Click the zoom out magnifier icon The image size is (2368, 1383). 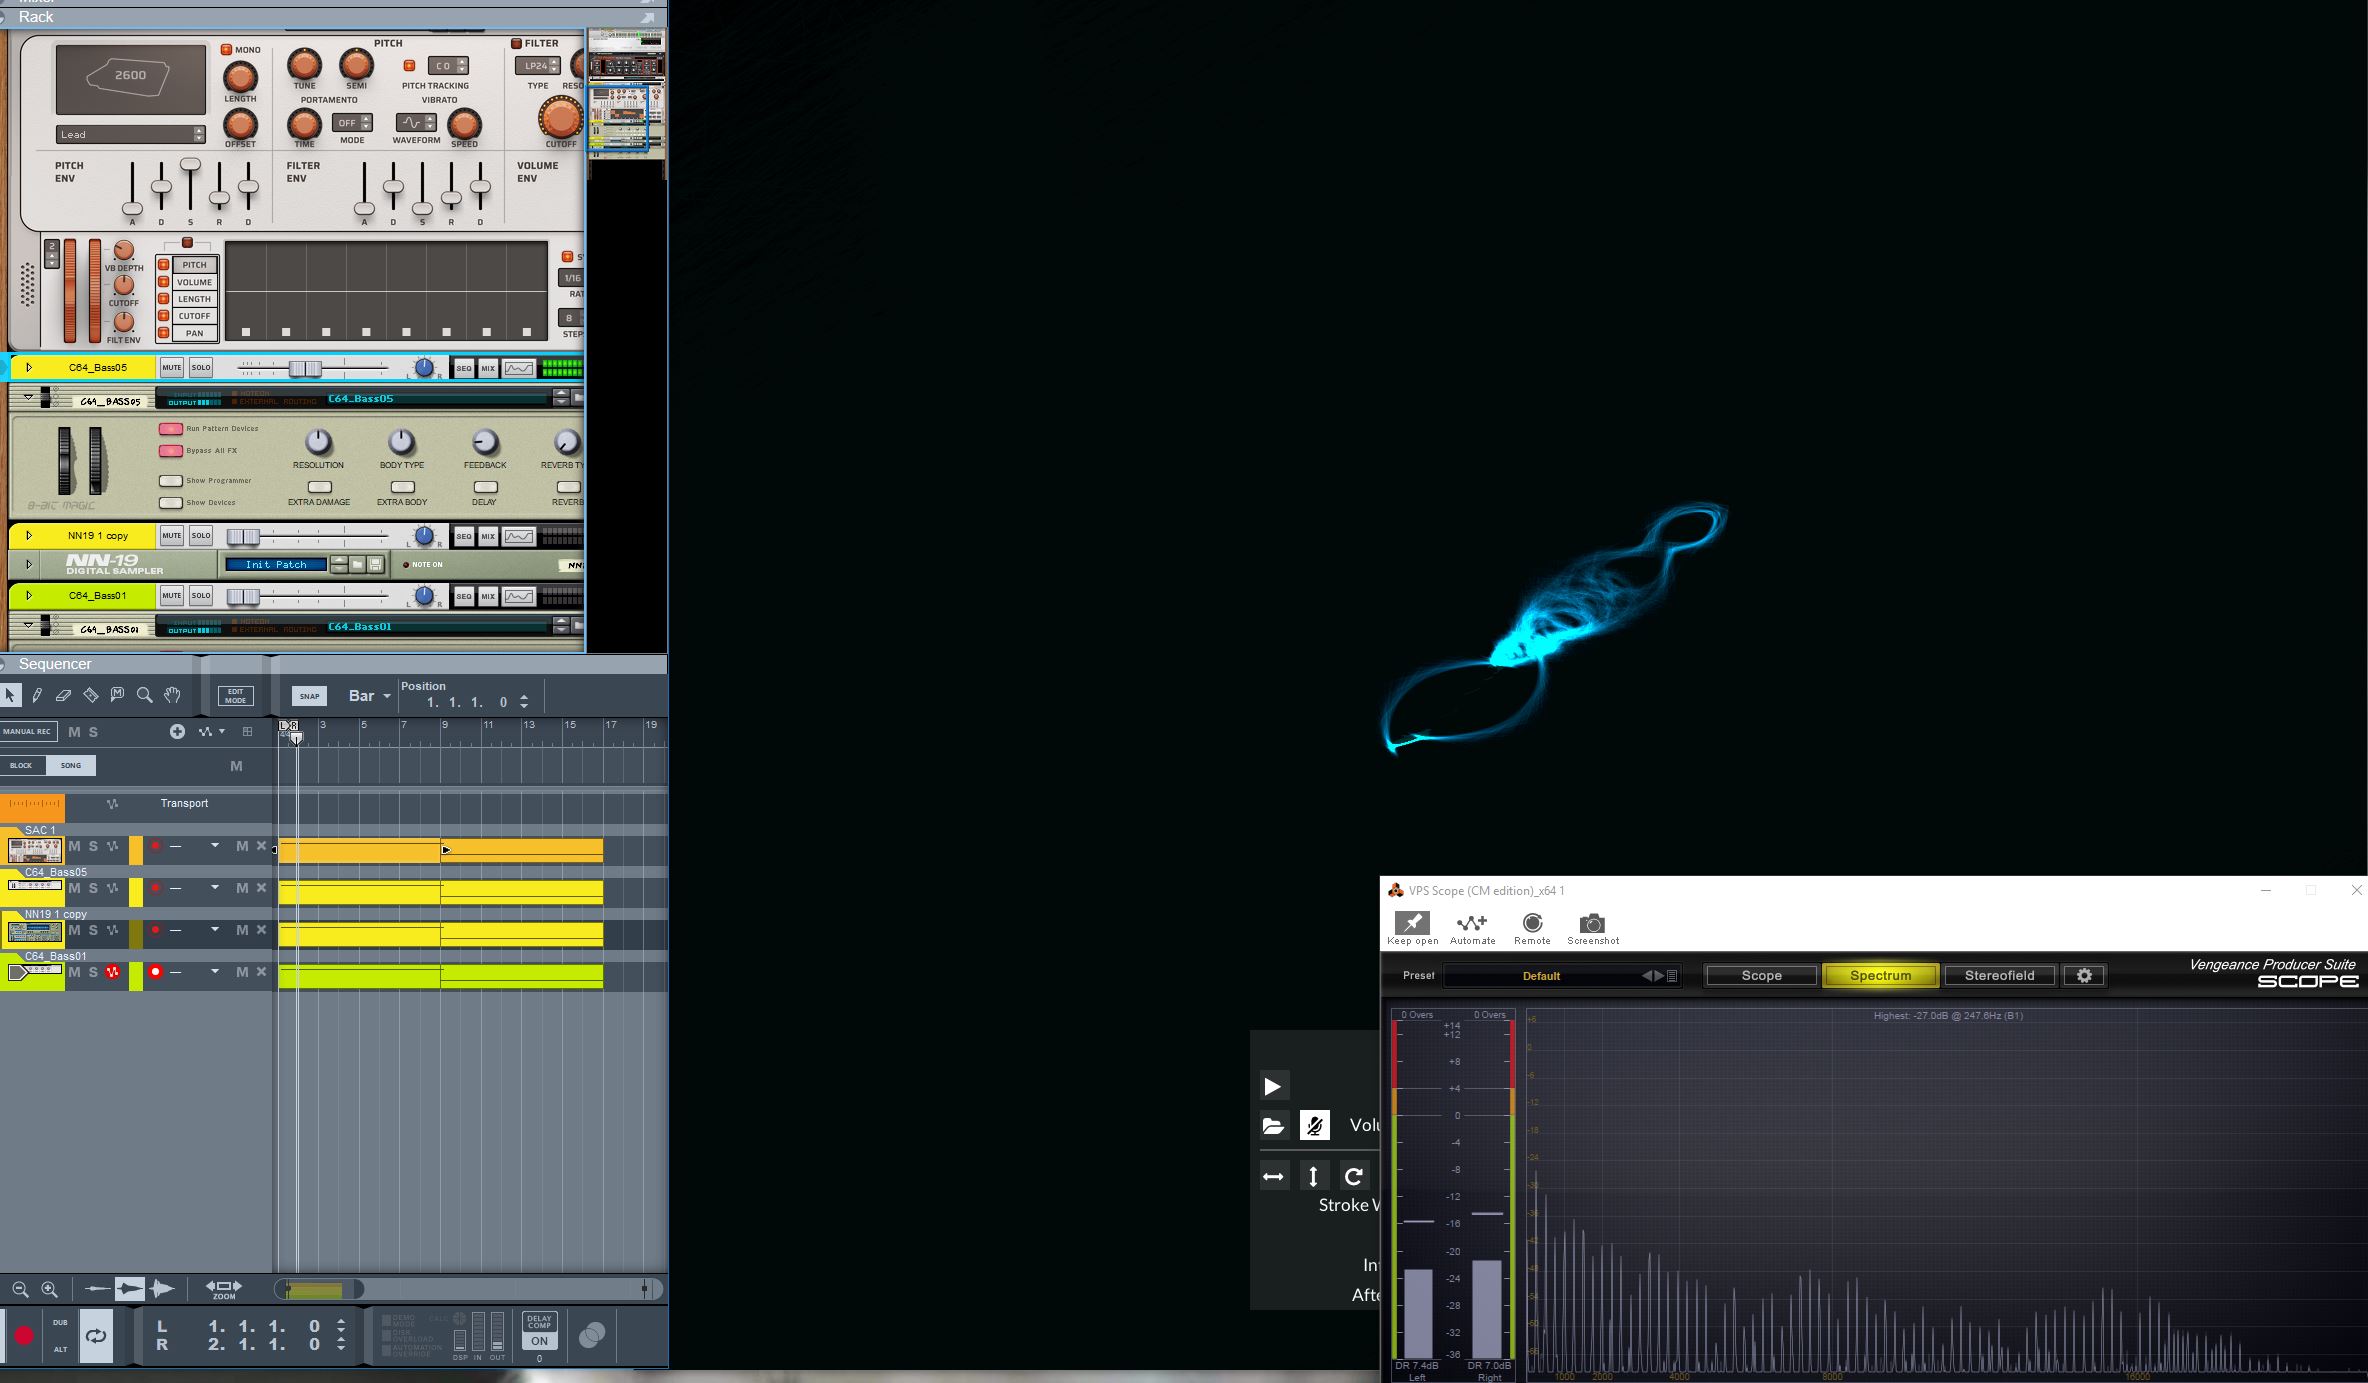click(x=20, y=1290)
